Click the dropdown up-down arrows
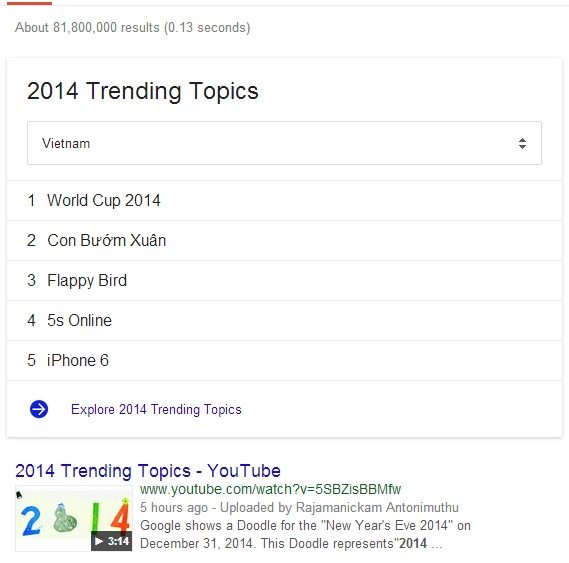 click(522, 143)
